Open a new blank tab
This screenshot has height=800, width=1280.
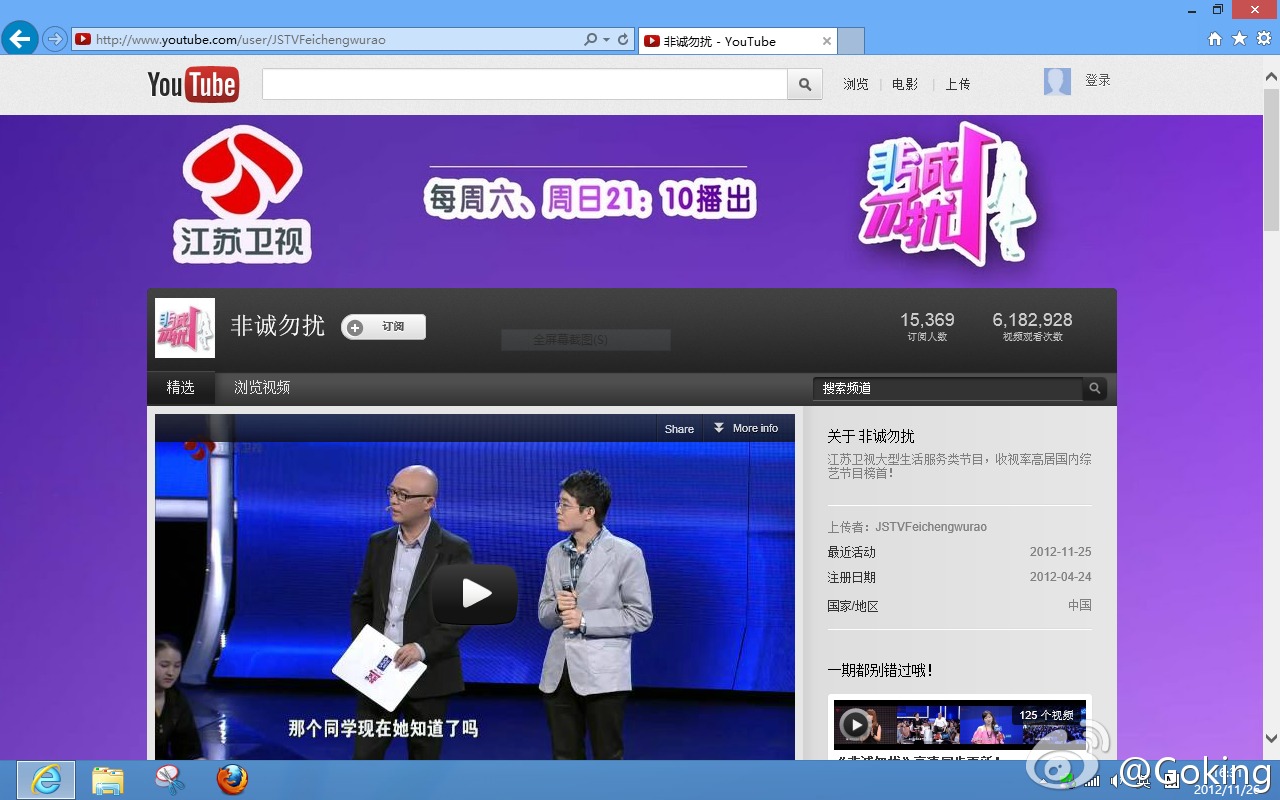point(851,41)
